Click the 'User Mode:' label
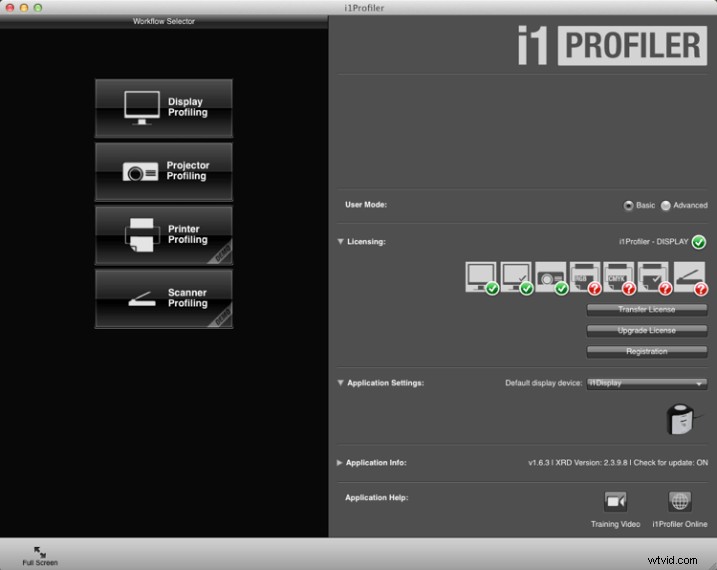 tap(366, 204)
